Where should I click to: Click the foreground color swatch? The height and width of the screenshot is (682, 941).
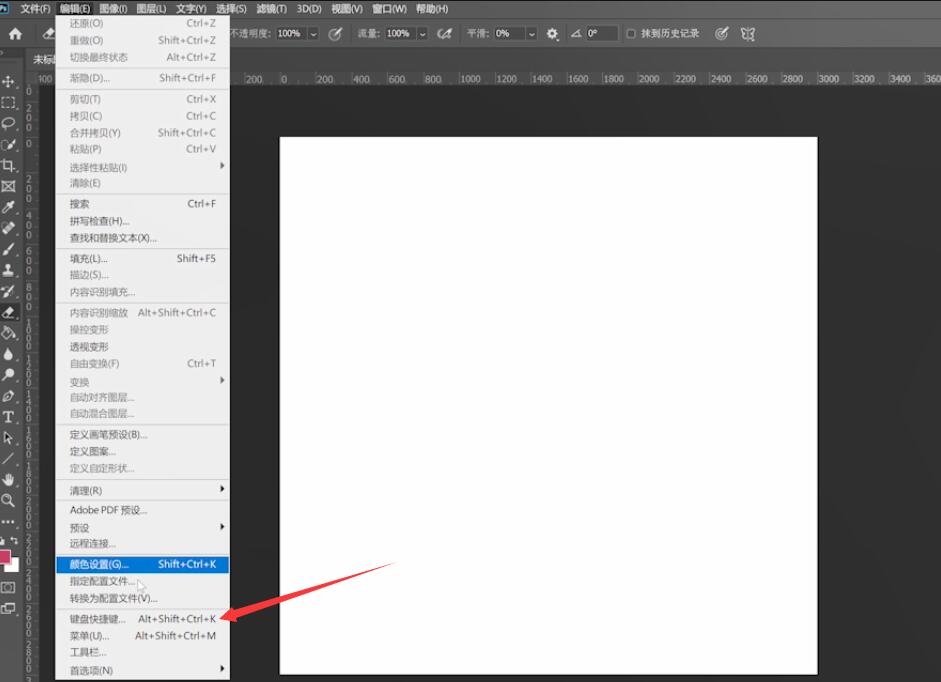pyautogui.click(x=4, y=556)
